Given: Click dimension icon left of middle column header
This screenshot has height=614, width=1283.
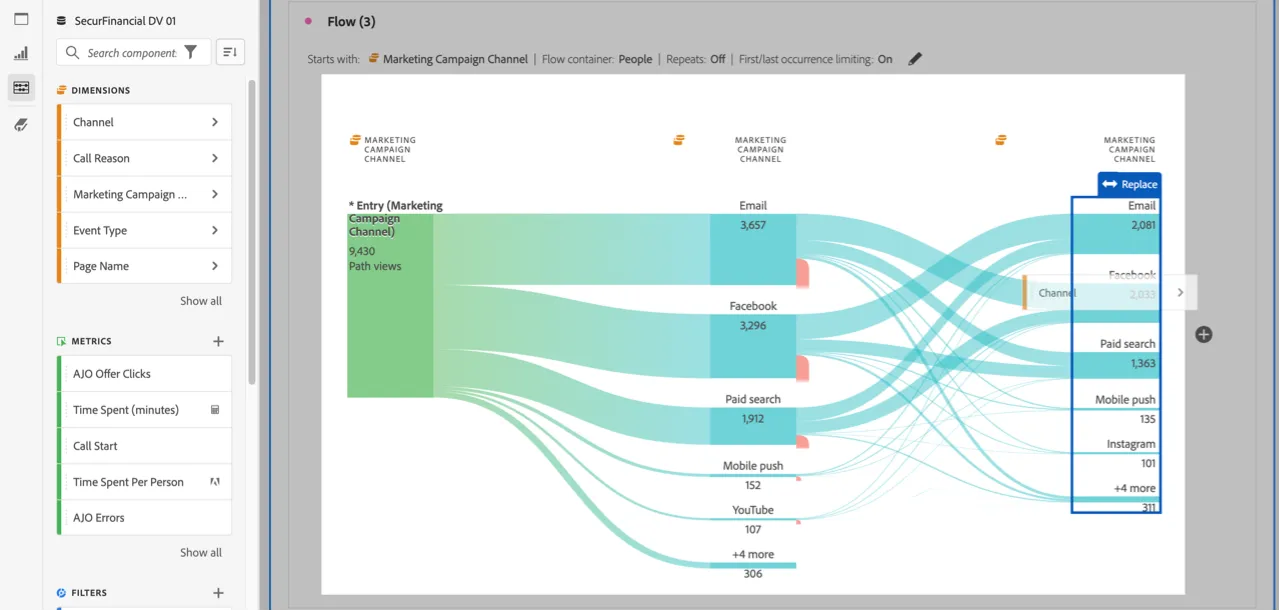Looking at the screenshot, I should 679,140.
